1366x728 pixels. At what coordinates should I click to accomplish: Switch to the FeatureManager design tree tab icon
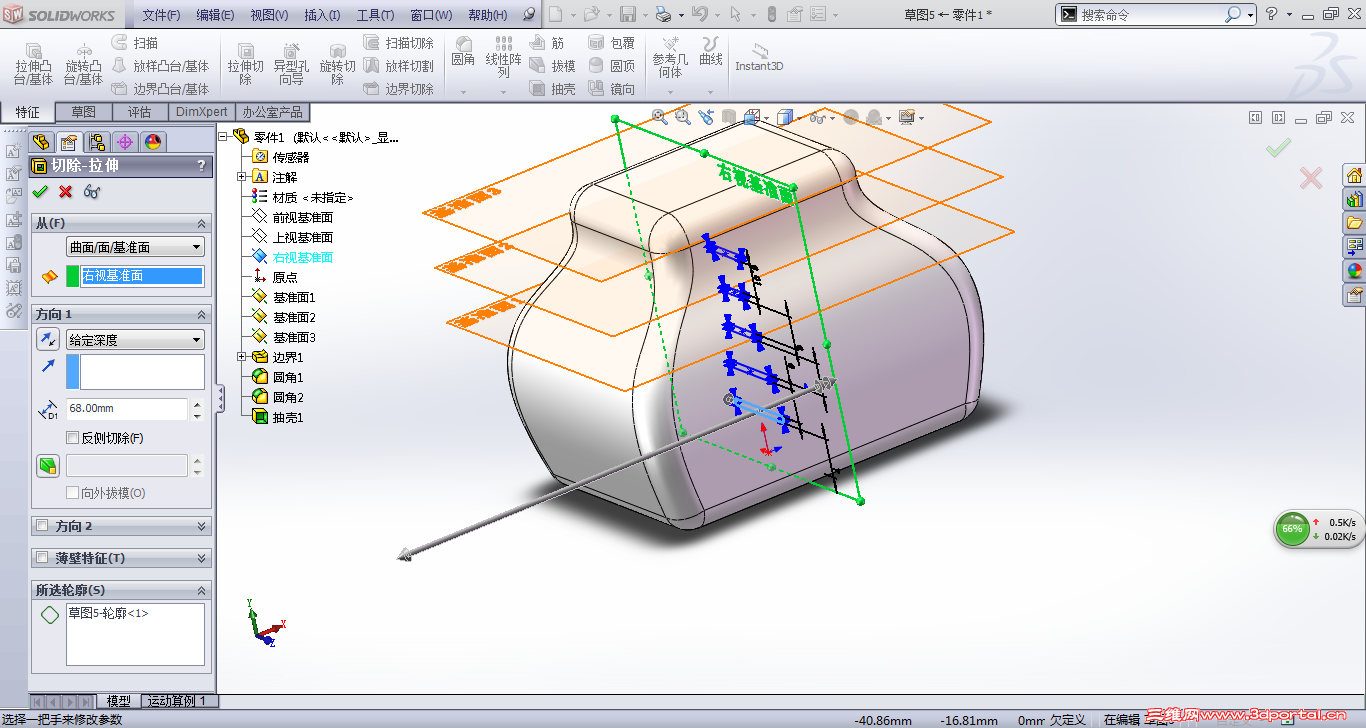pyautogui.click(x=41, y=142)
